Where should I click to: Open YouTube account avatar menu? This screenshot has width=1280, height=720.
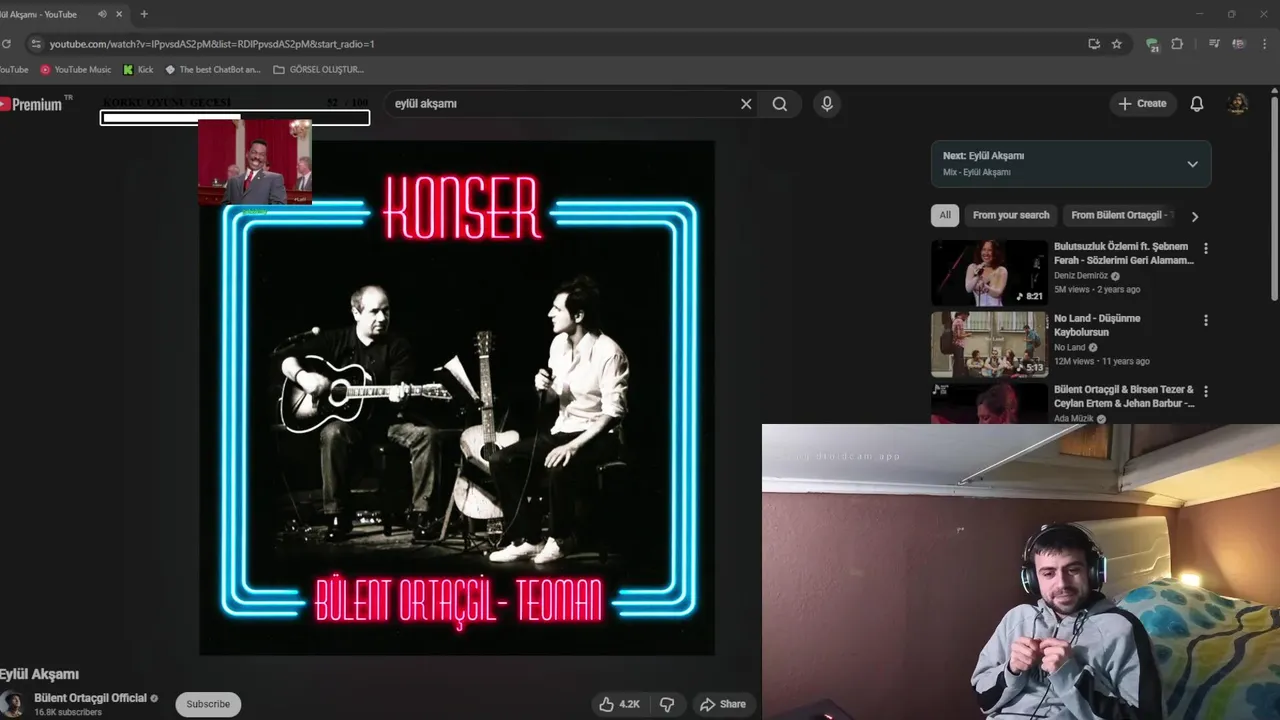[1238, 104]
